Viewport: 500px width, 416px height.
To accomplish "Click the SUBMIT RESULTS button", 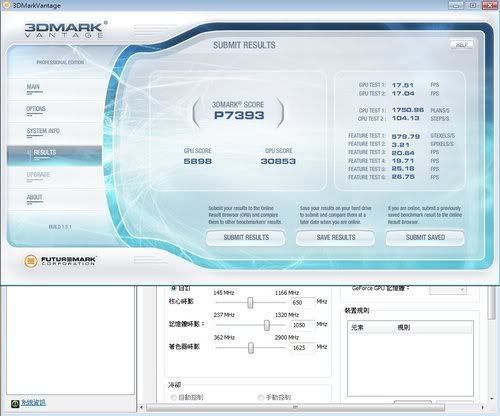I will (246, 238).
